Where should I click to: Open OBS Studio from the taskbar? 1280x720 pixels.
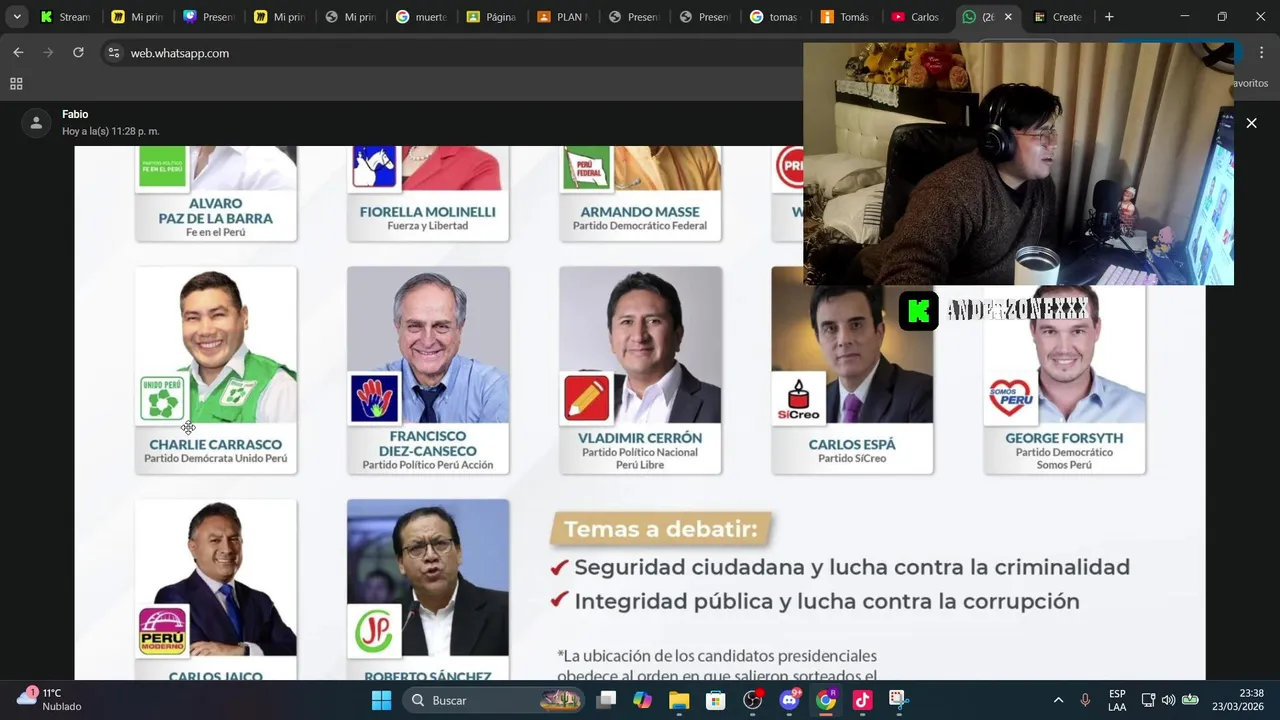click(753, 700)
